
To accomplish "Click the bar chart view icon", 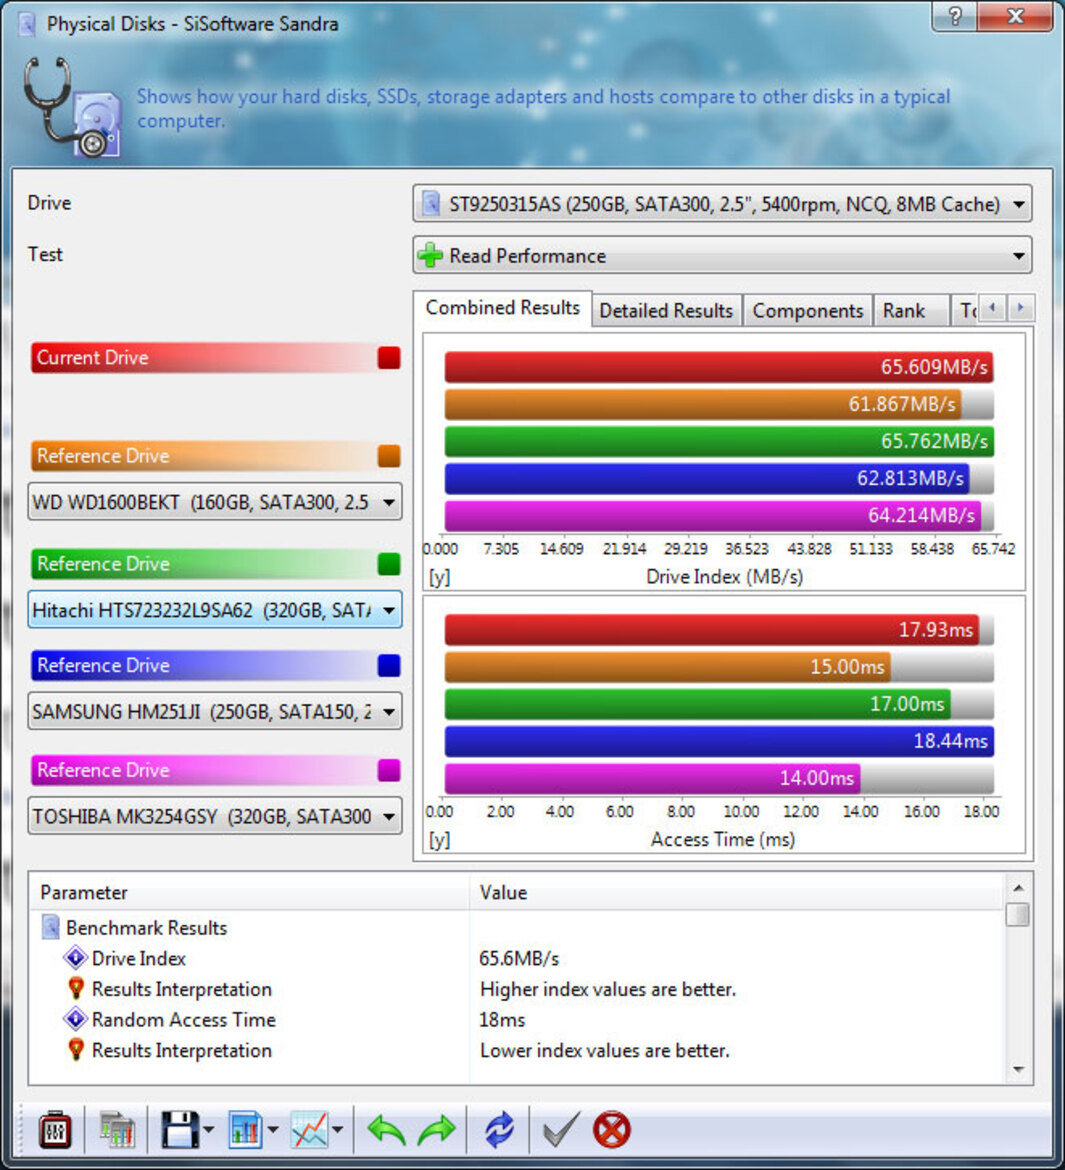I will [246, 1130].
